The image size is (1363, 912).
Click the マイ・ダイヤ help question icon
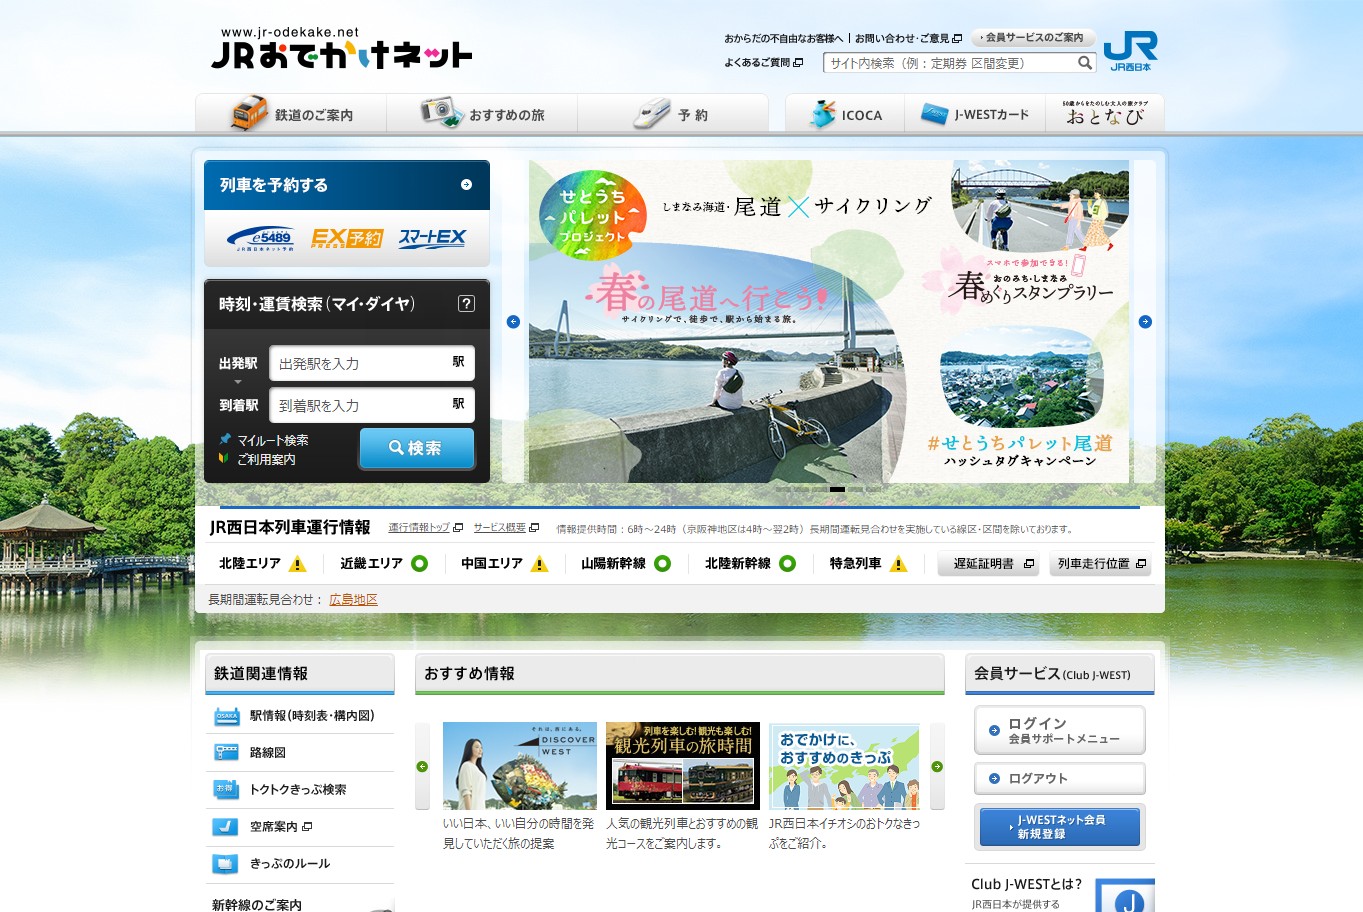[x=466, y=303]
